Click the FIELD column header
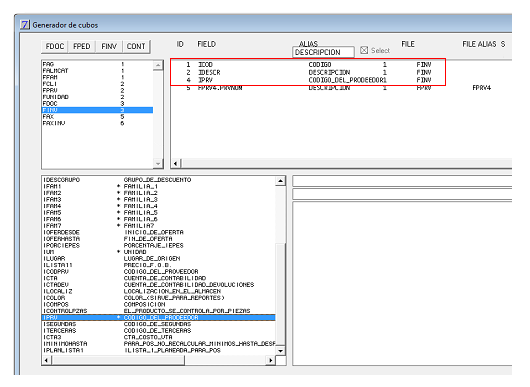The image size is (530, 387). point(207,44)
